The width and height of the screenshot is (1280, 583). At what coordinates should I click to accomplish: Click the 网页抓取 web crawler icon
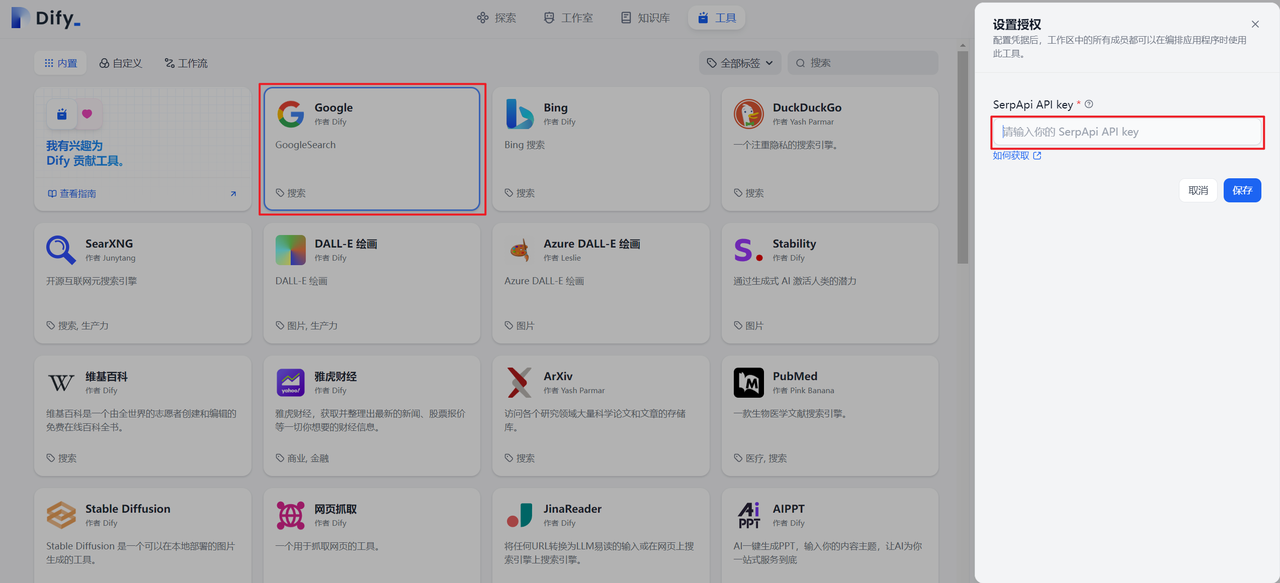pos(291,515)
